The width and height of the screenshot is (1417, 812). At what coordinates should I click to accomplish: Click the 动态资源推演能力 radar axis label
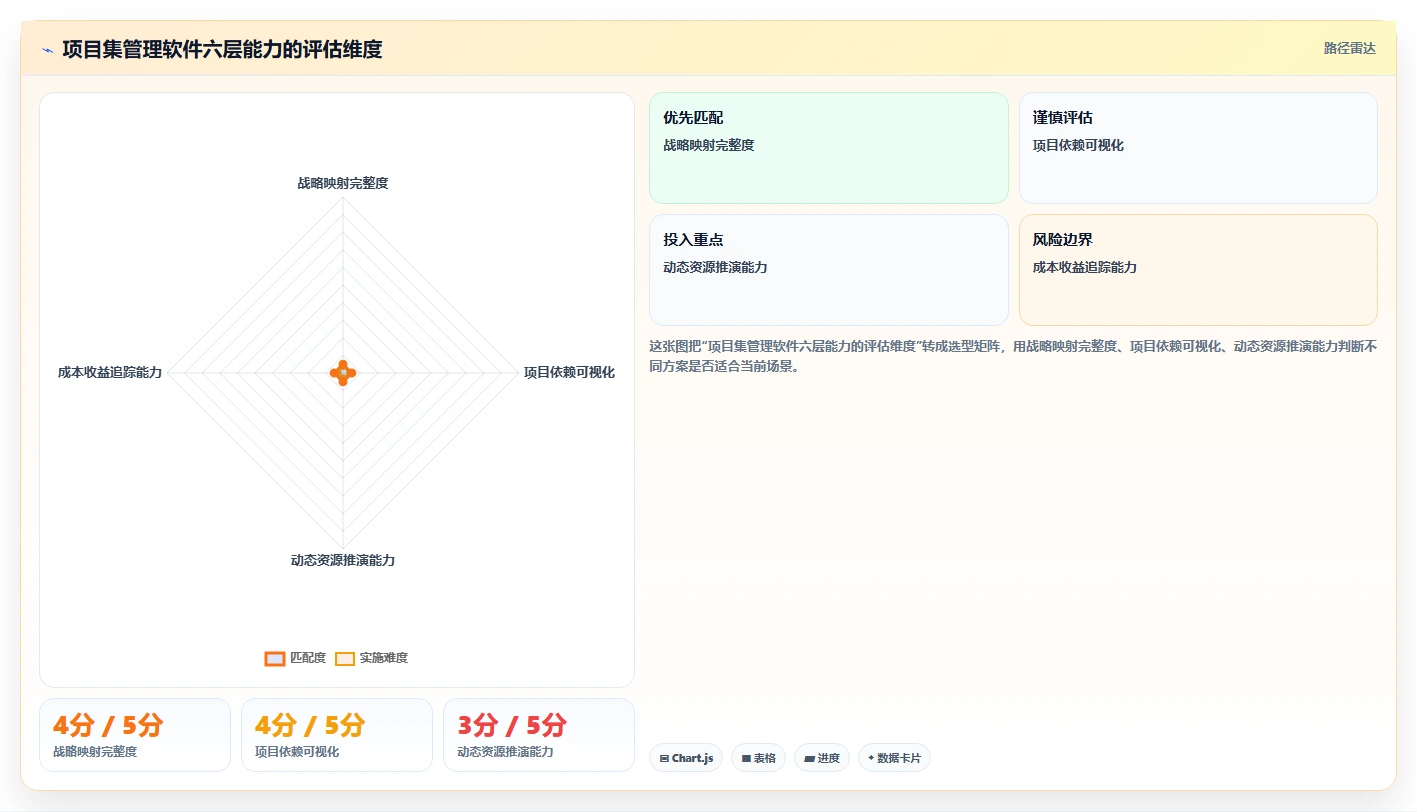click(x=343, y=560)
